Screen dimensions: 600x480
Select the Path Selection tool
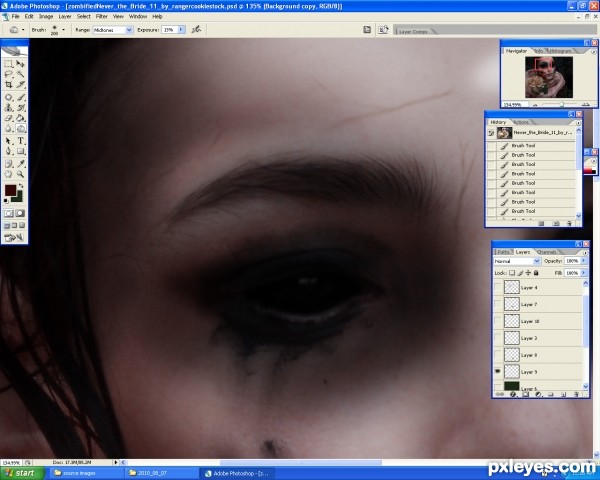click(8, 141)
